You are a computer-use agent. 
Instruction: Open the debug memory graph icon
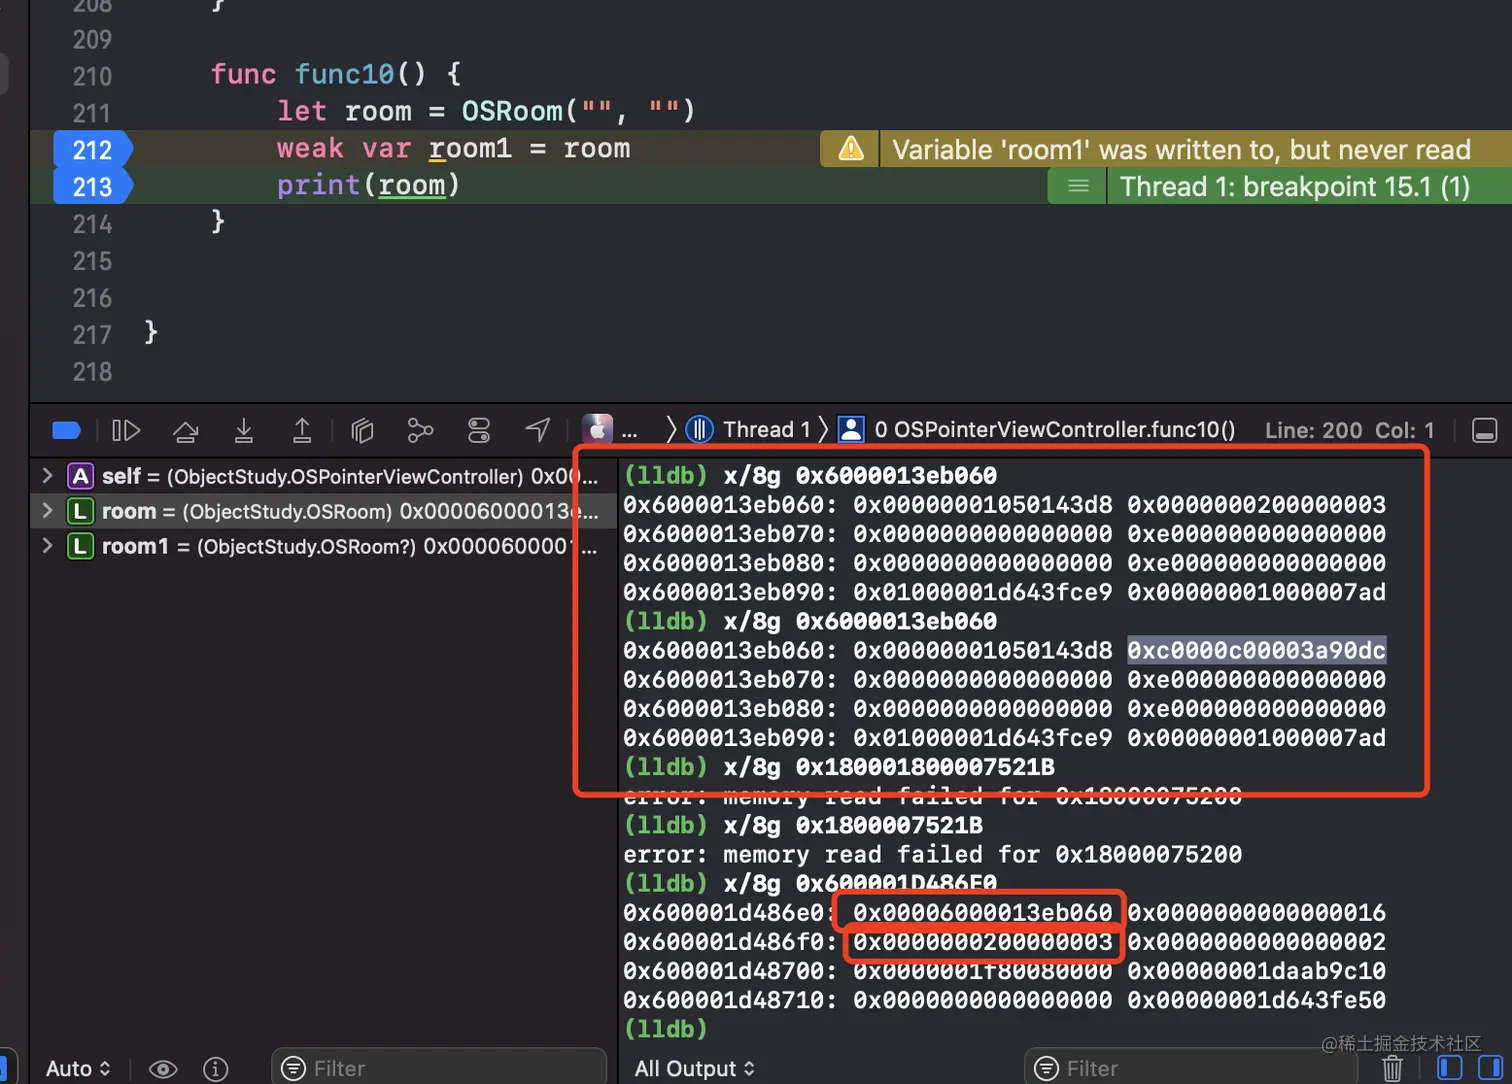coord(420,430)
